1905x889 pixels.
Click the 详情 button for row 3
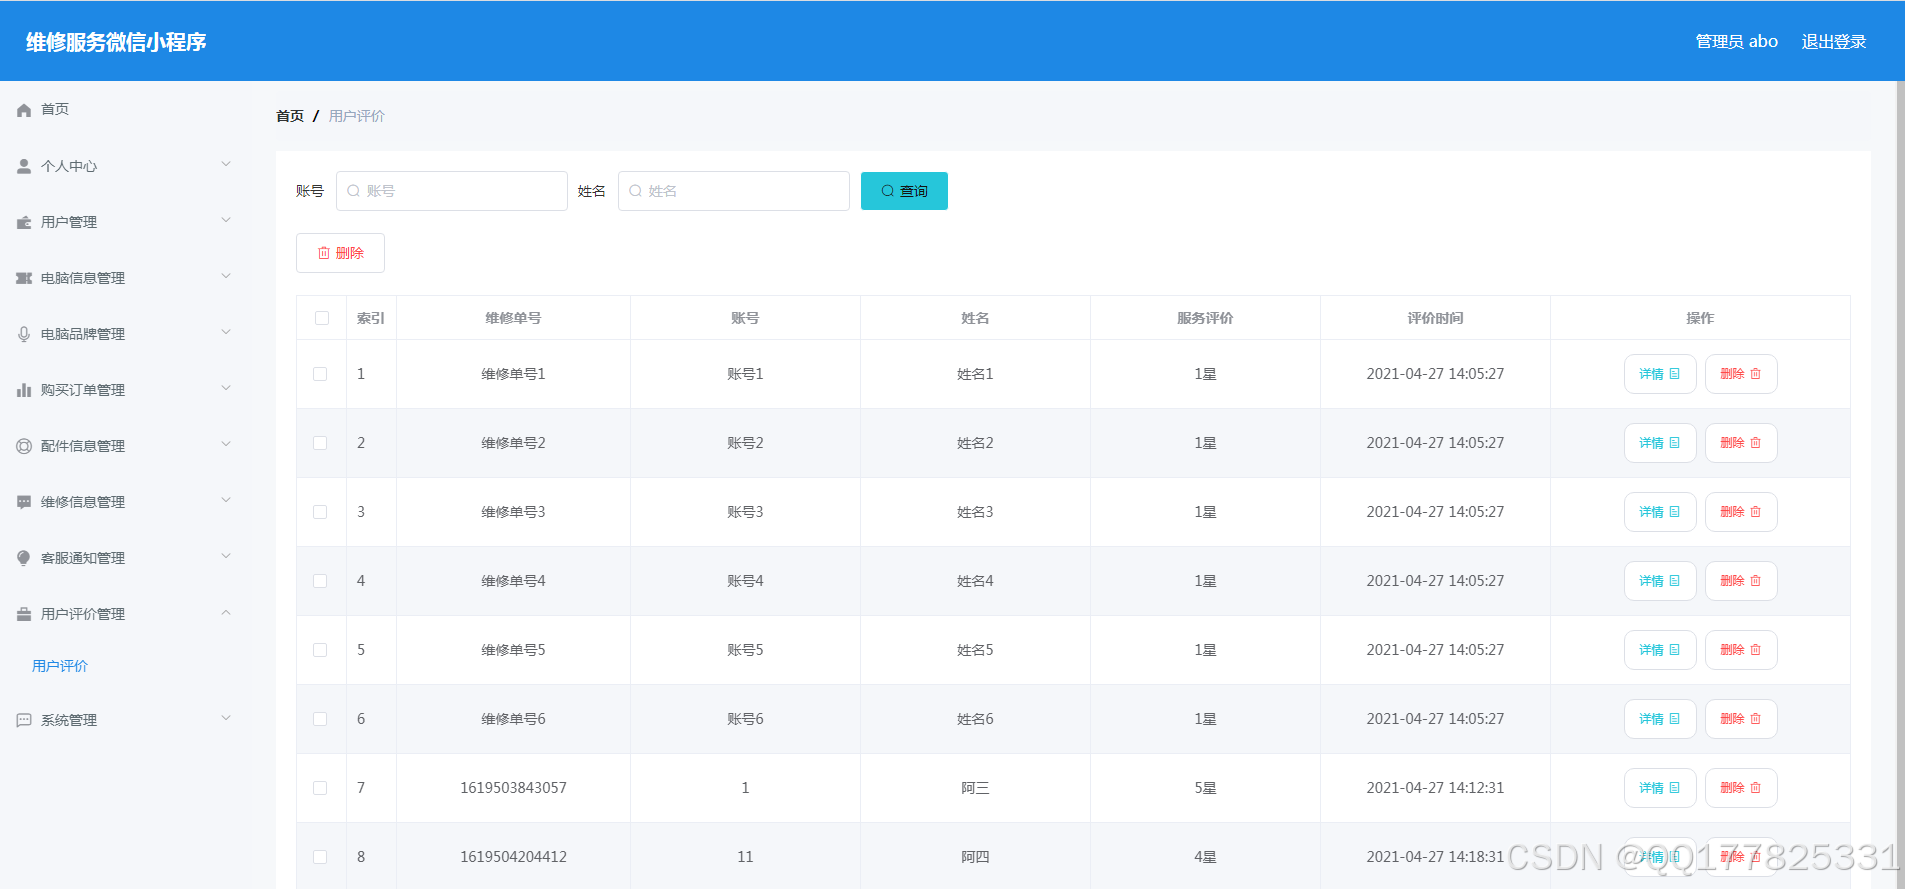click(x=1659, y=512)
